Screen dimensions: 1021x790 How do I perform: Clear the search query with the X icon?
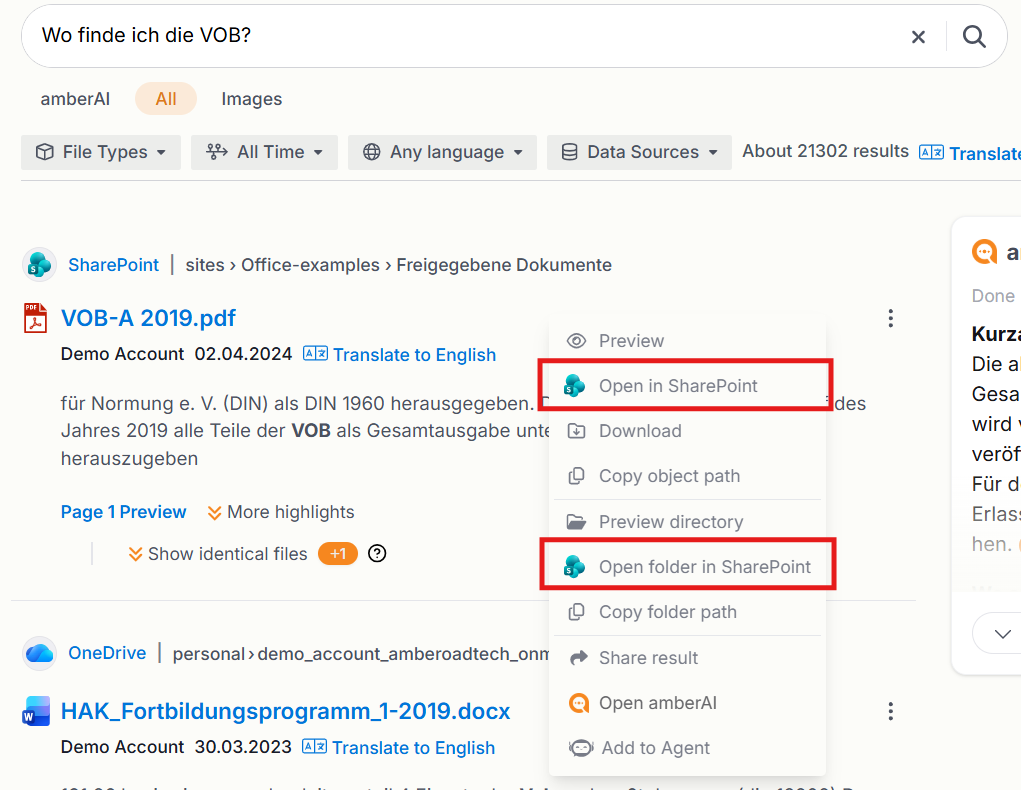point(918,37)
